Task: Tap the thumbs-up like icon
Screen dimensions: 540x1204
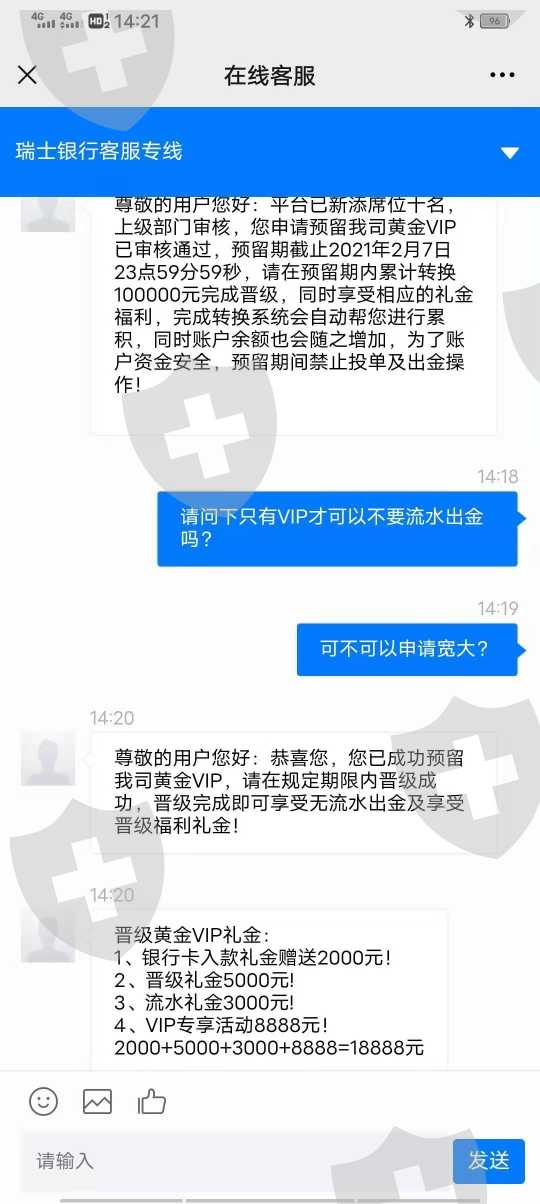Action: pos(151,1102)
